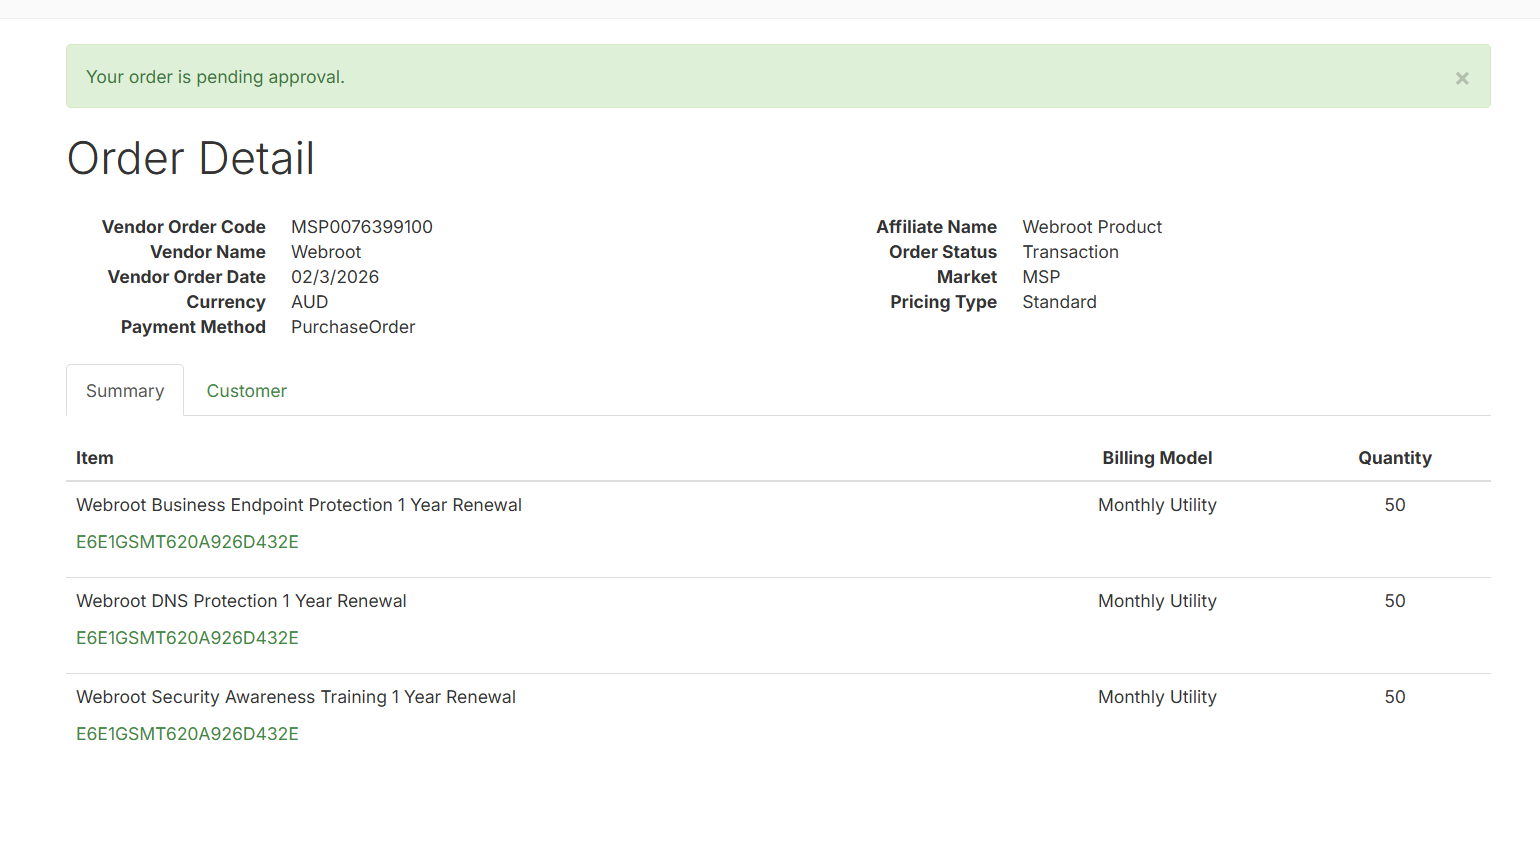Screen dimensions: 1540x867
Task: Click currency value AUD
Action: click(x=310, y=302)
